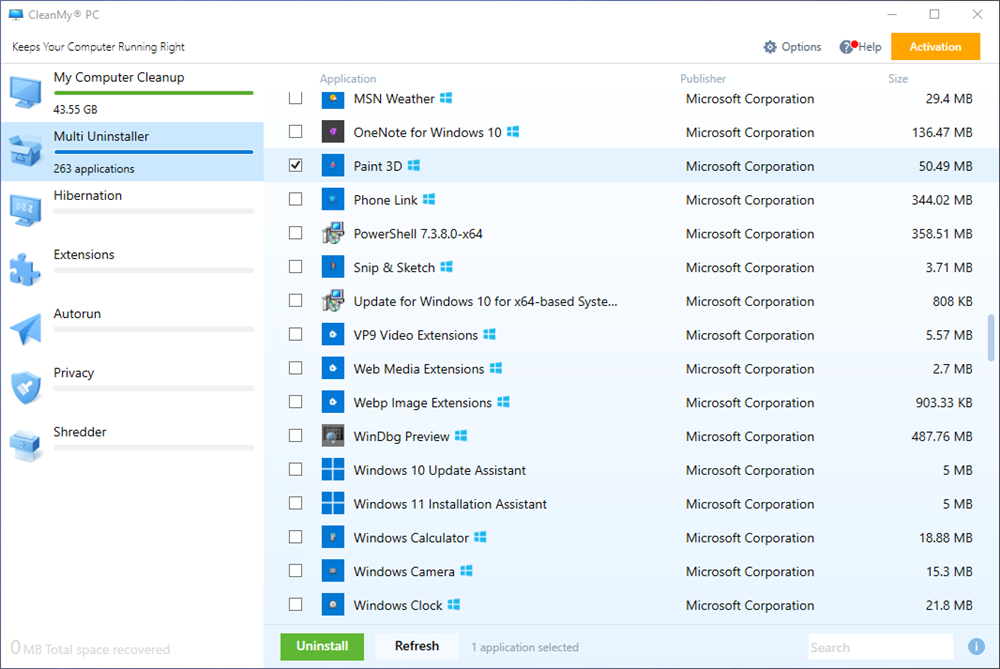Viewport: 1000px width, 669px height.
Task: Open Activation from the top bar
Action: [x=935, y=46]
